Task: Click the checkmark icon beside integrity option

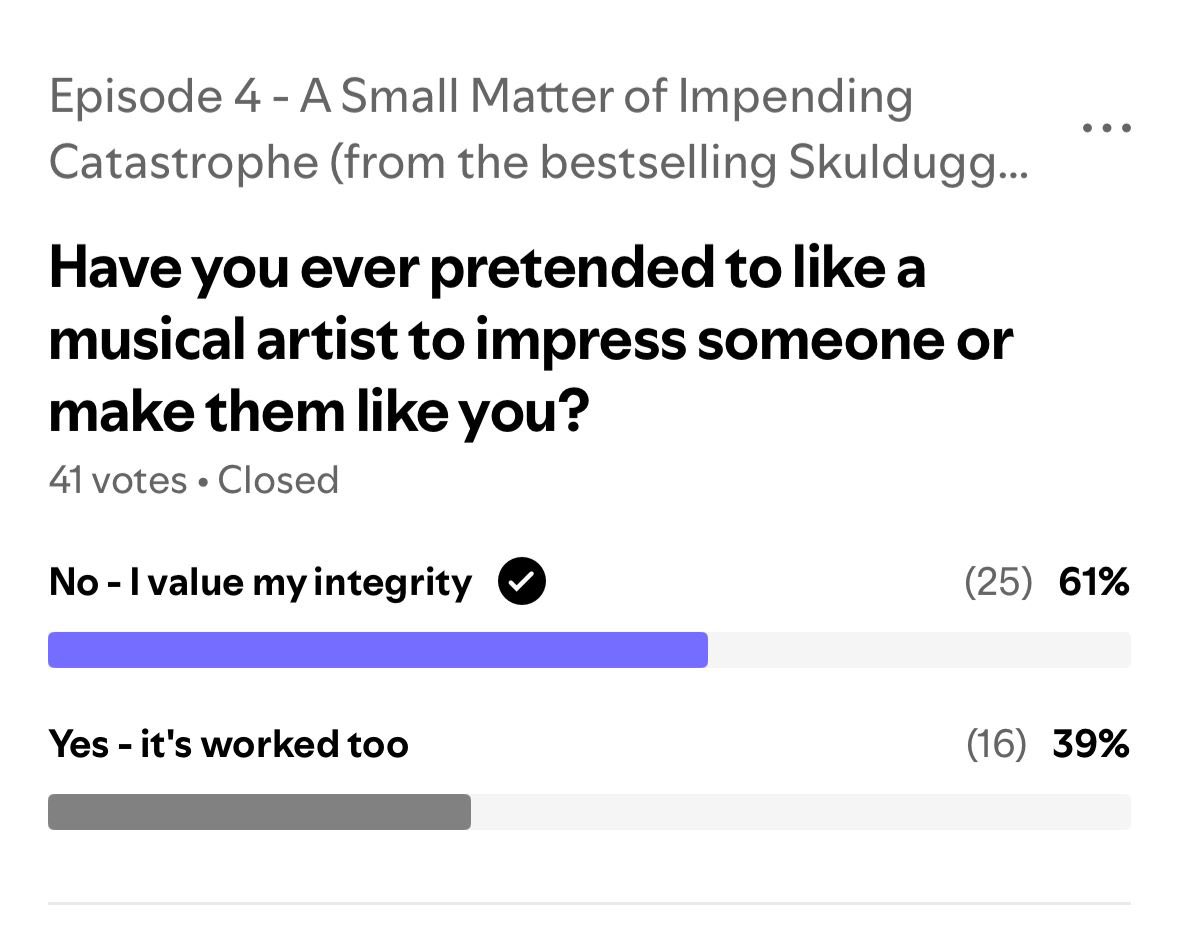Action: coord(522,581)
